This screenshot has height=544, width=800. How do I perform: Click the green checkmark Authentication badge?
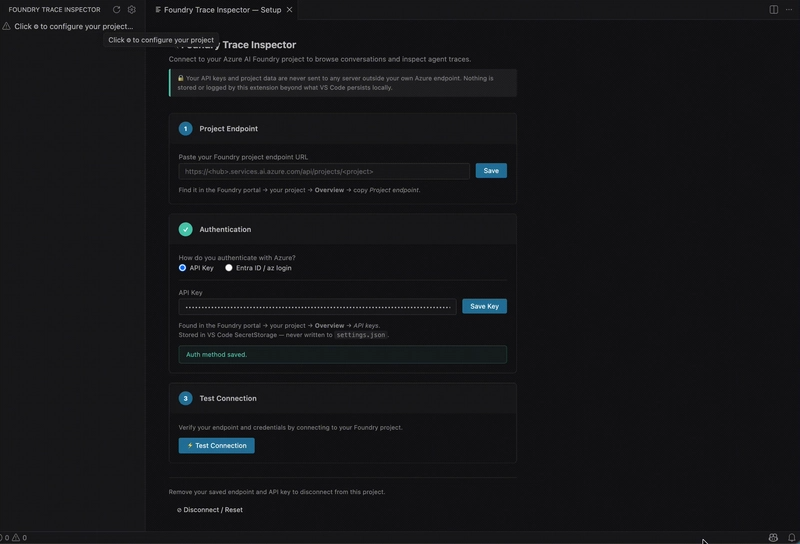[x=186, y=229]
